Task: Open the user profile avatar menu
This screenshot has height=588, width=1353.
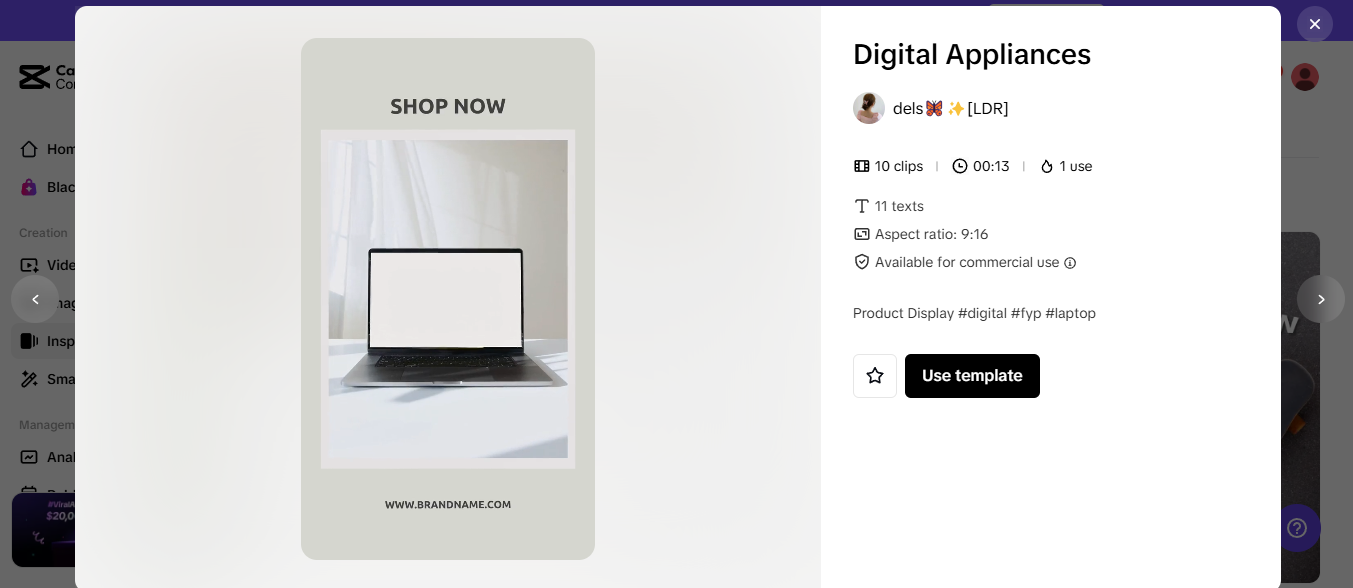Action: click(x=1305, y=77)
